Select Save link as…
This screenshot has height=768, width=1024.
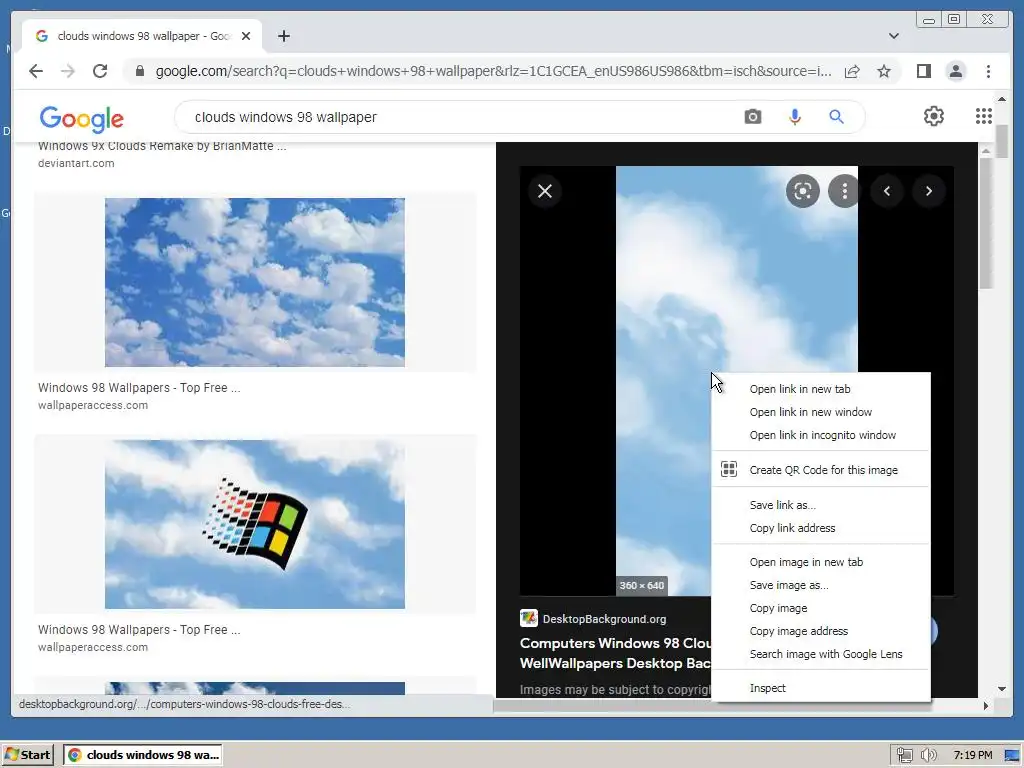(820, 505)
